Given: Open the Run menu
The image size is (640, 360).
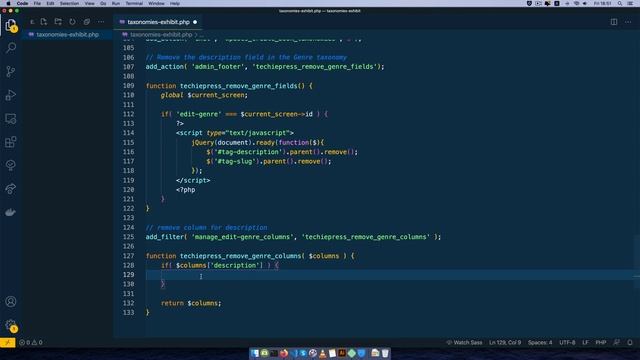Looking at the screenshot, I should coord(116,3).
